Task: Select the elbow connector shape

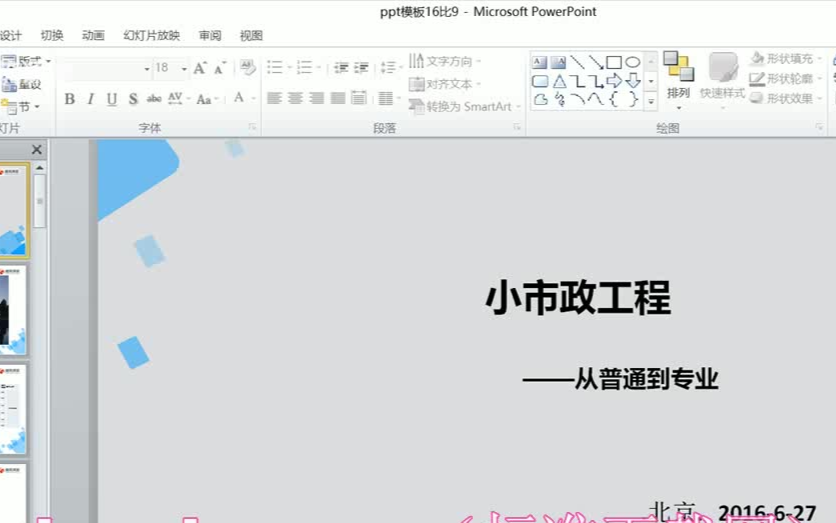Action: [x=577, y=81]
